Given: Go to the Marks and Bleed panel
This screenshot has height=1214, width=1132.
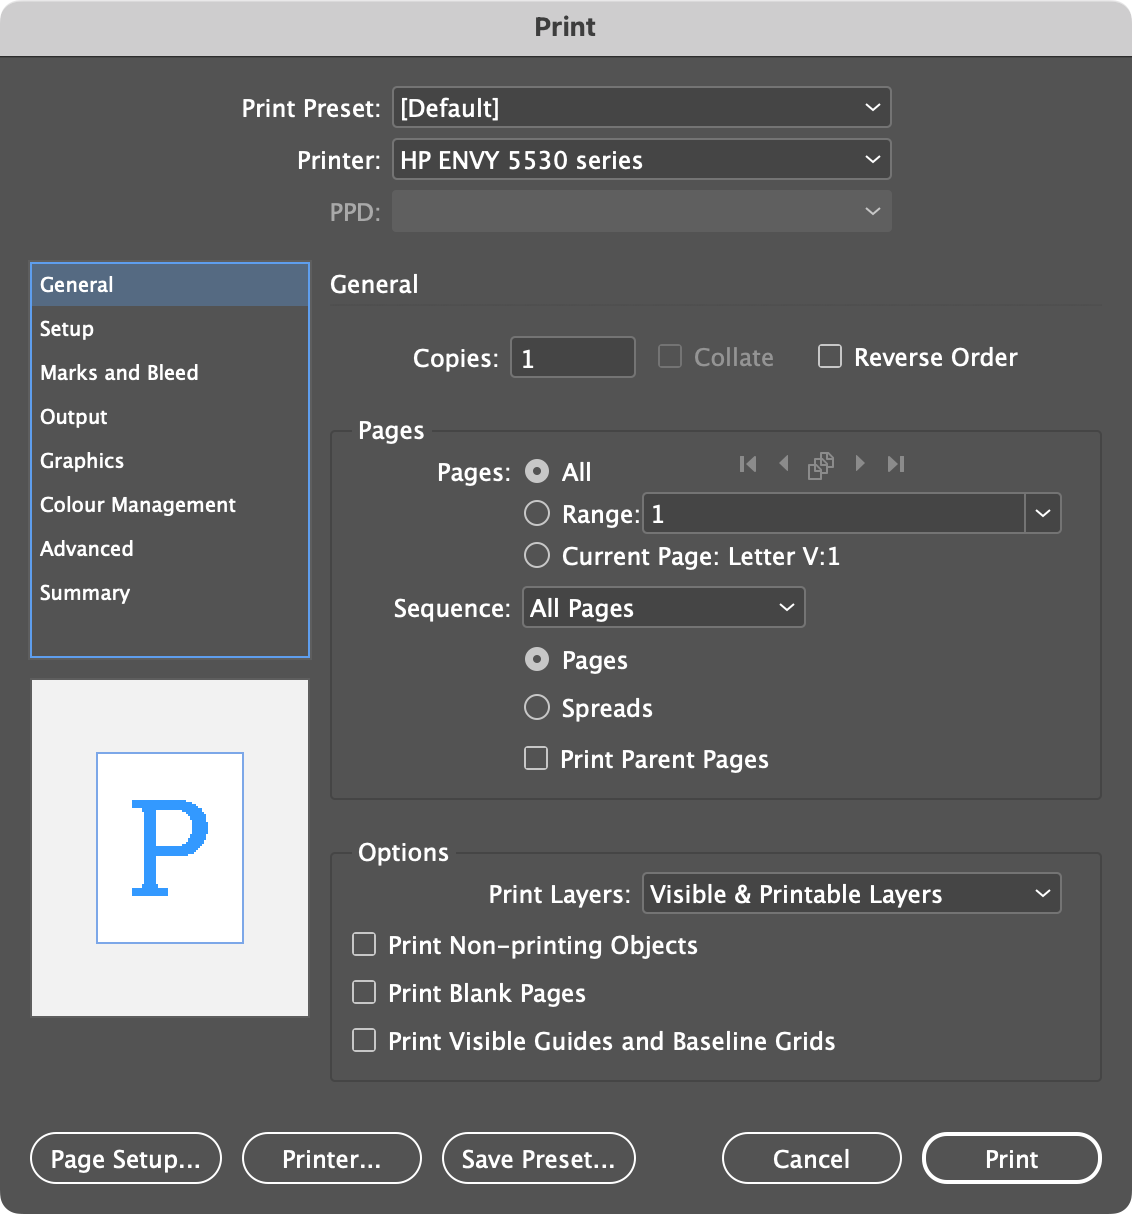Looking at the screenshot, I should click(118, 372).
